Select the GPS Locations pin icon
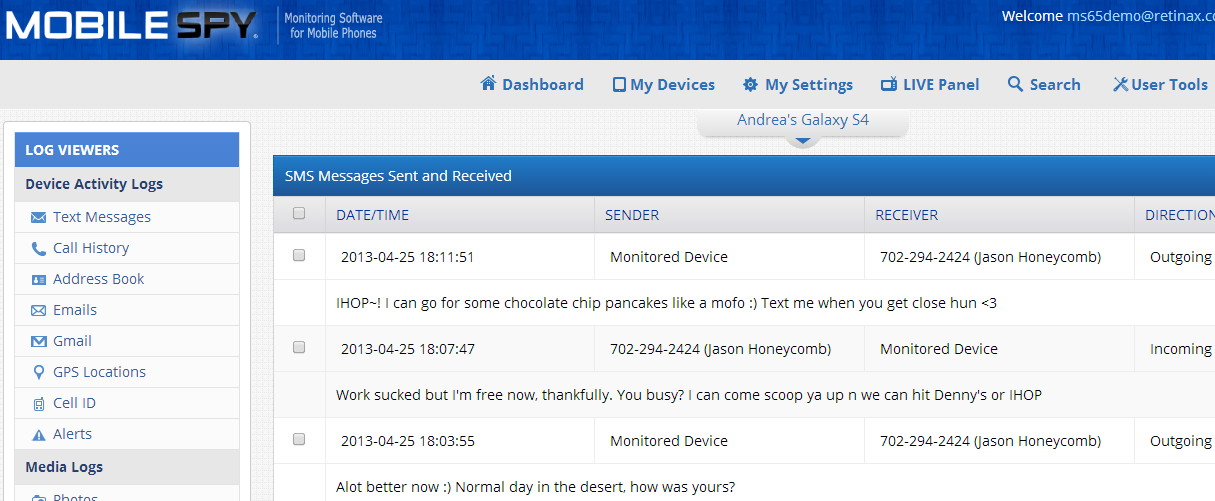1215x501 pixels. 39,372
